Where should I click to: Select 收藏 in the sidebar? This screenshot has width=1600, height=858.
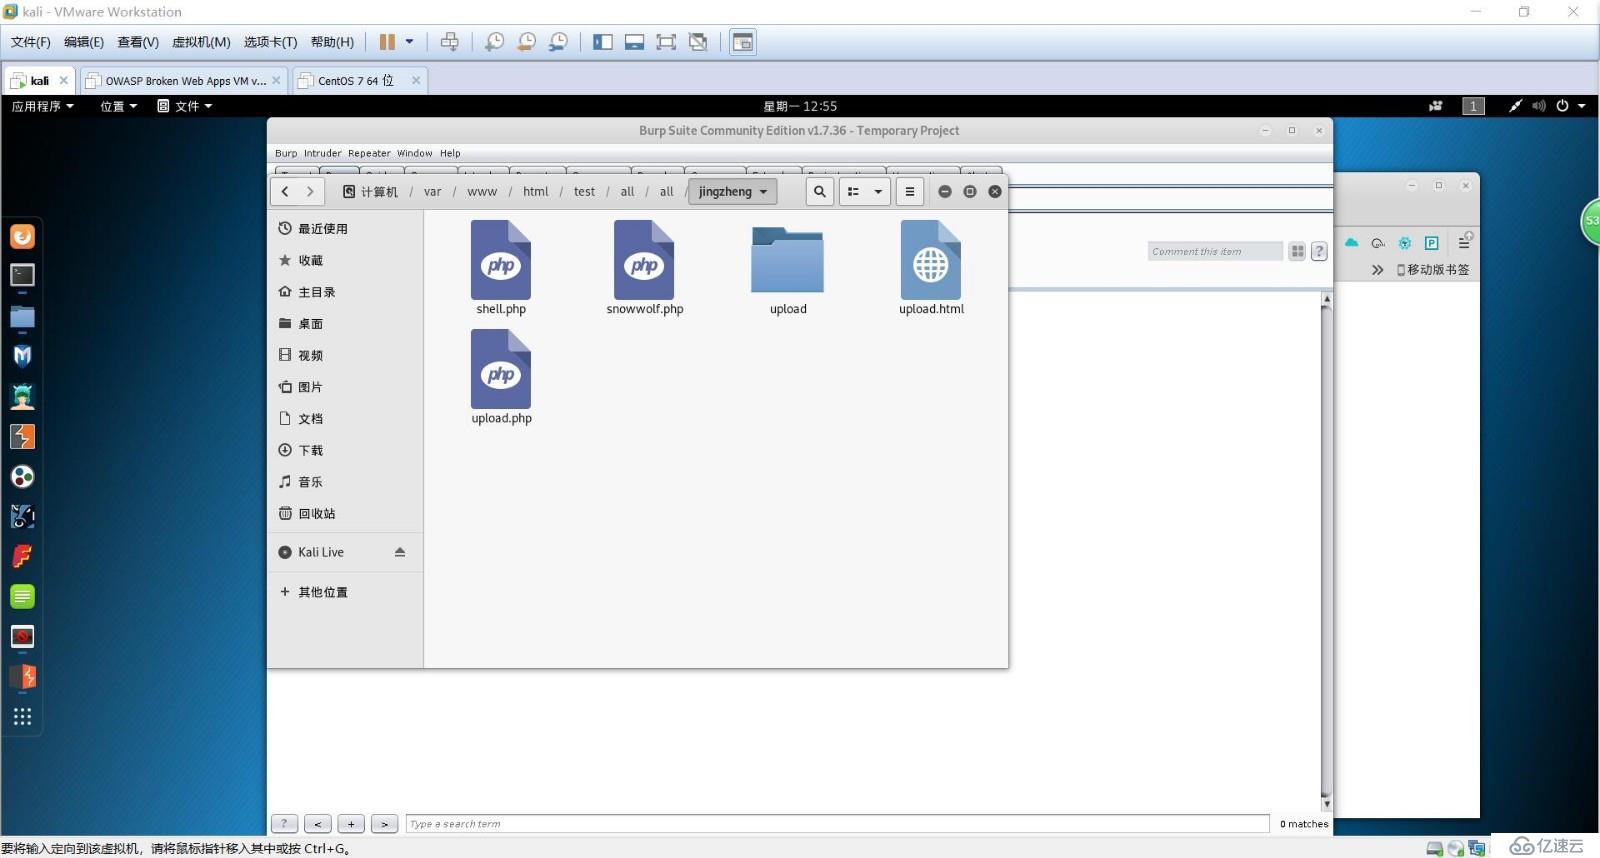345,260
